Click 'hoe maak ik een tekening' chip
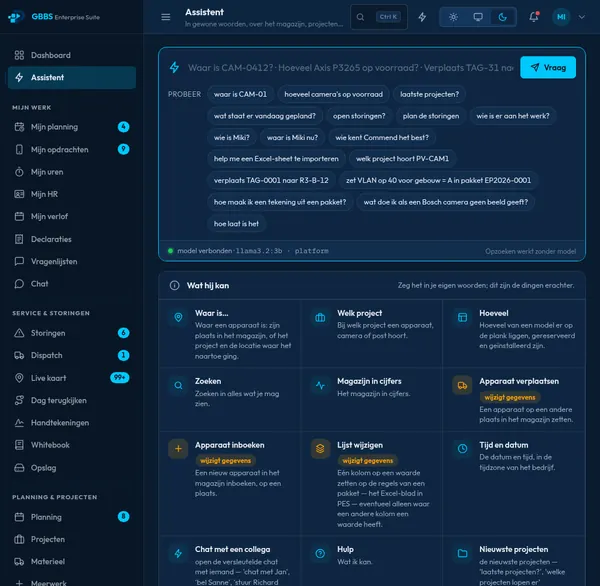 click(280, 202)
